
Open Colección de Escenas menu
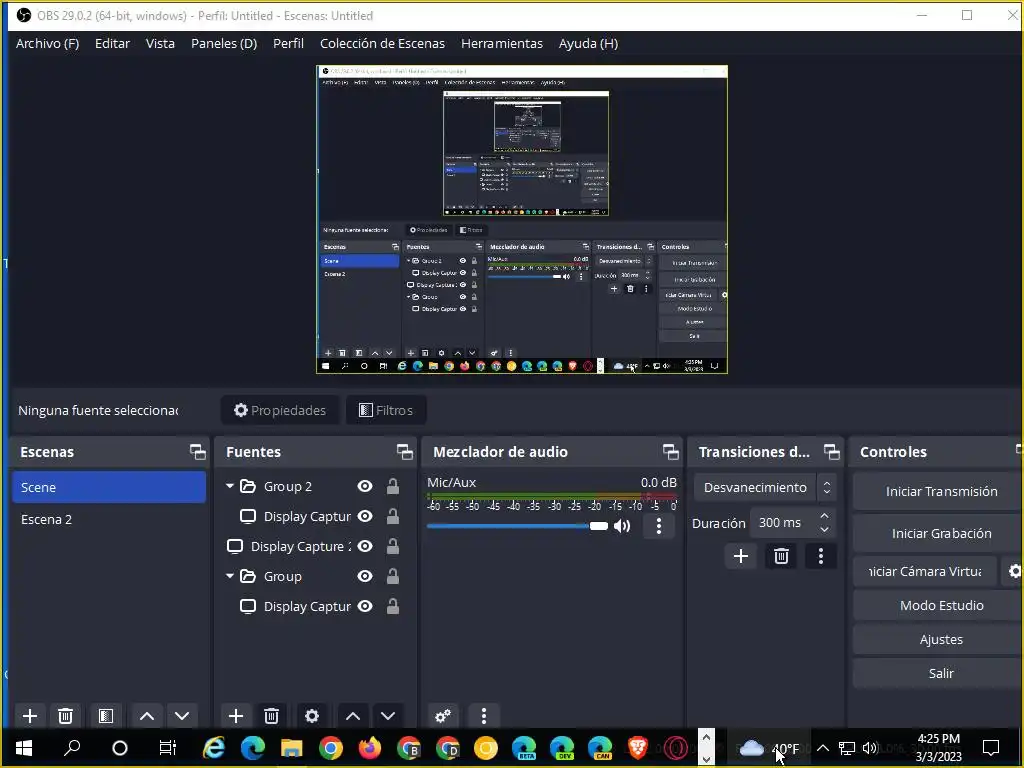coord(382,43)
